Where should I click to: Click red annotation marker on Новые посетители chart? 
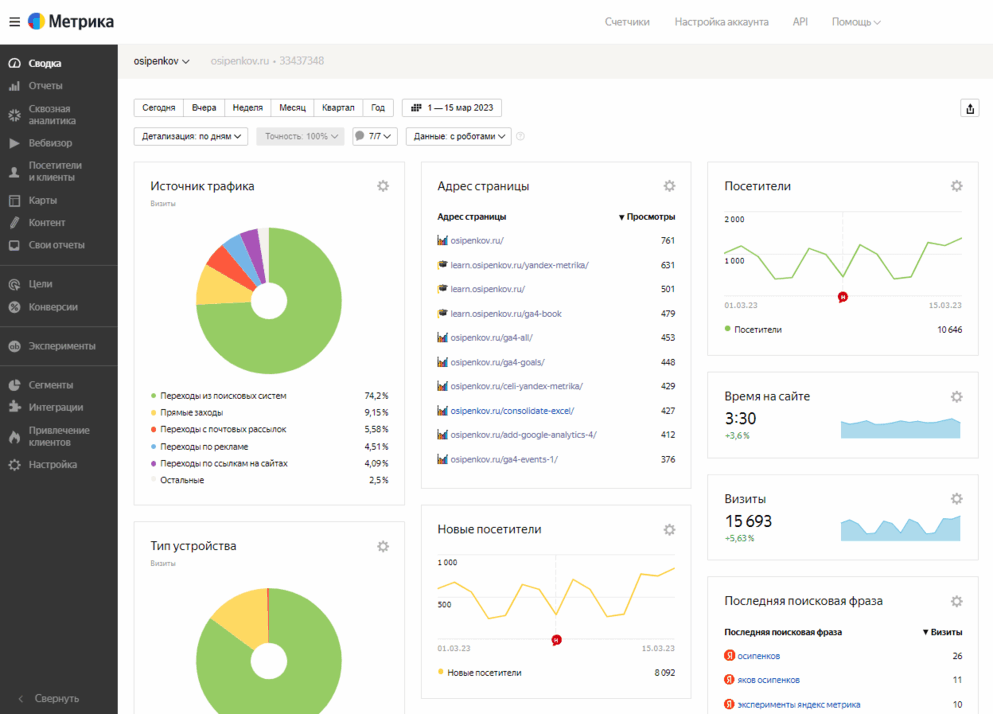pyautogui.click(x=556, y=641)
